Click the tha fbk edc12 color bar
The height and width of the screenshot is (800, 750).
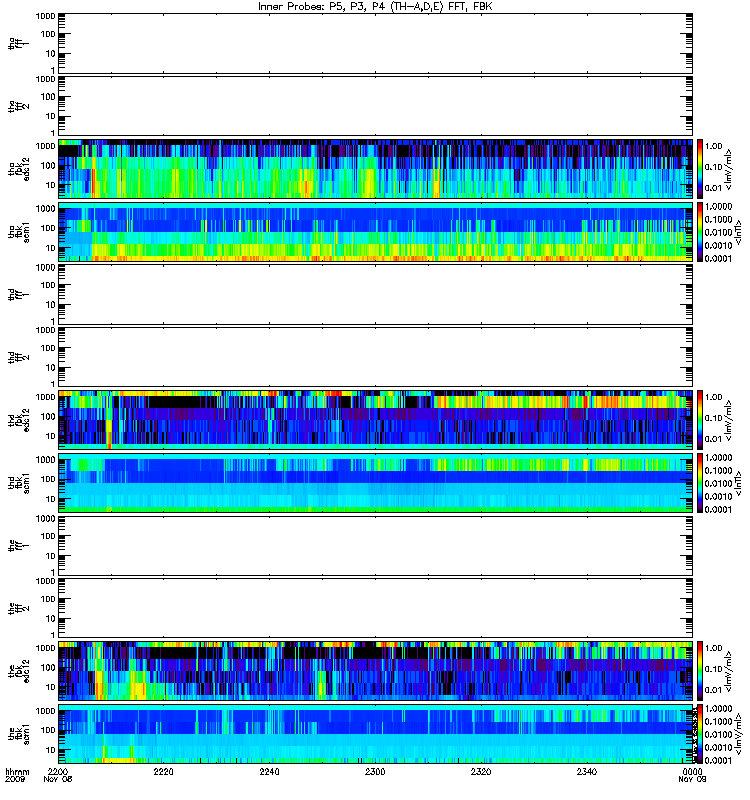[700, 168]
